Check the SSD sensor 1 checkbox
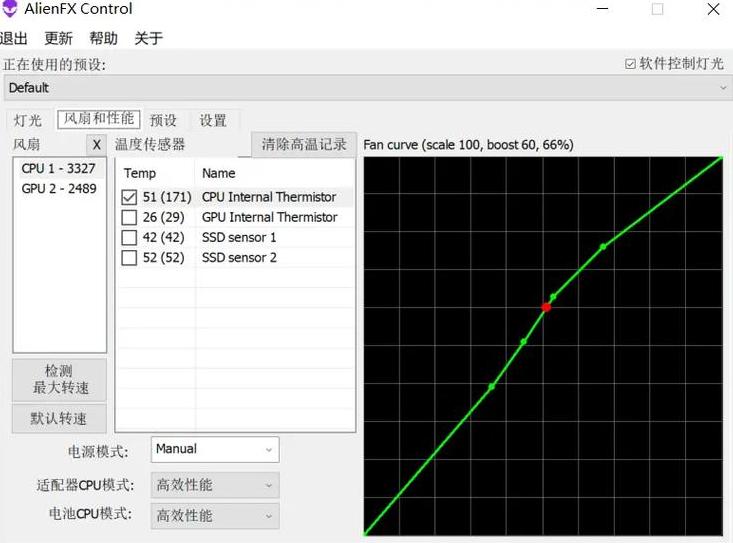733x543 pixels. click(x=129, y=237)
